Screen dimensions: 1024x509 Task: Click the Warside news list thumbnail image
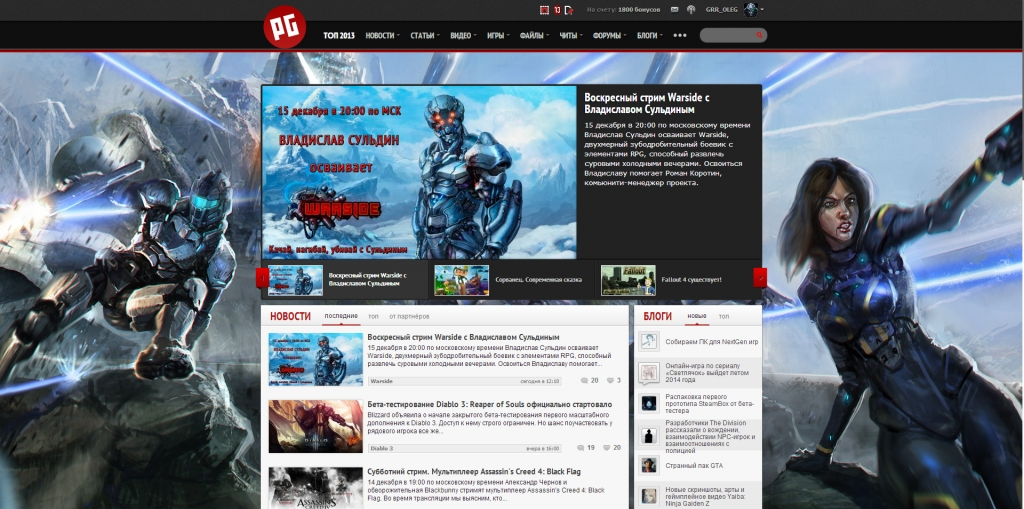(315, 359)
